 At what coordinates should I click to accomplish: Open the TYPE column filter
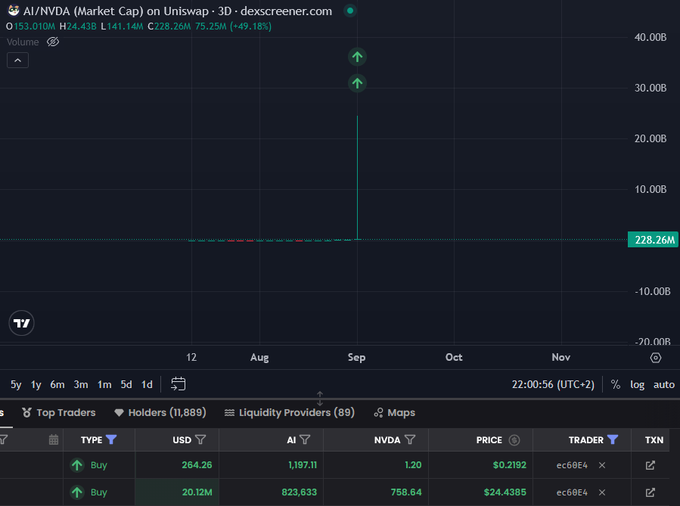pos(111,440)
